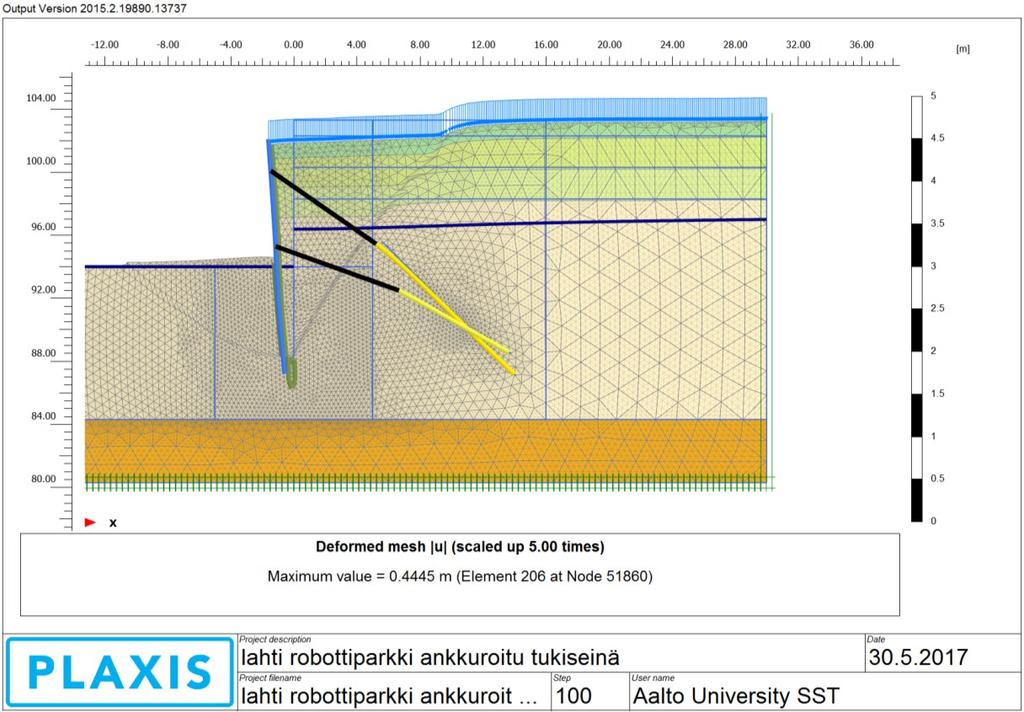Screen dimensions: 1024x712
Task: Click the step value 100
Action: coord(573,696)
